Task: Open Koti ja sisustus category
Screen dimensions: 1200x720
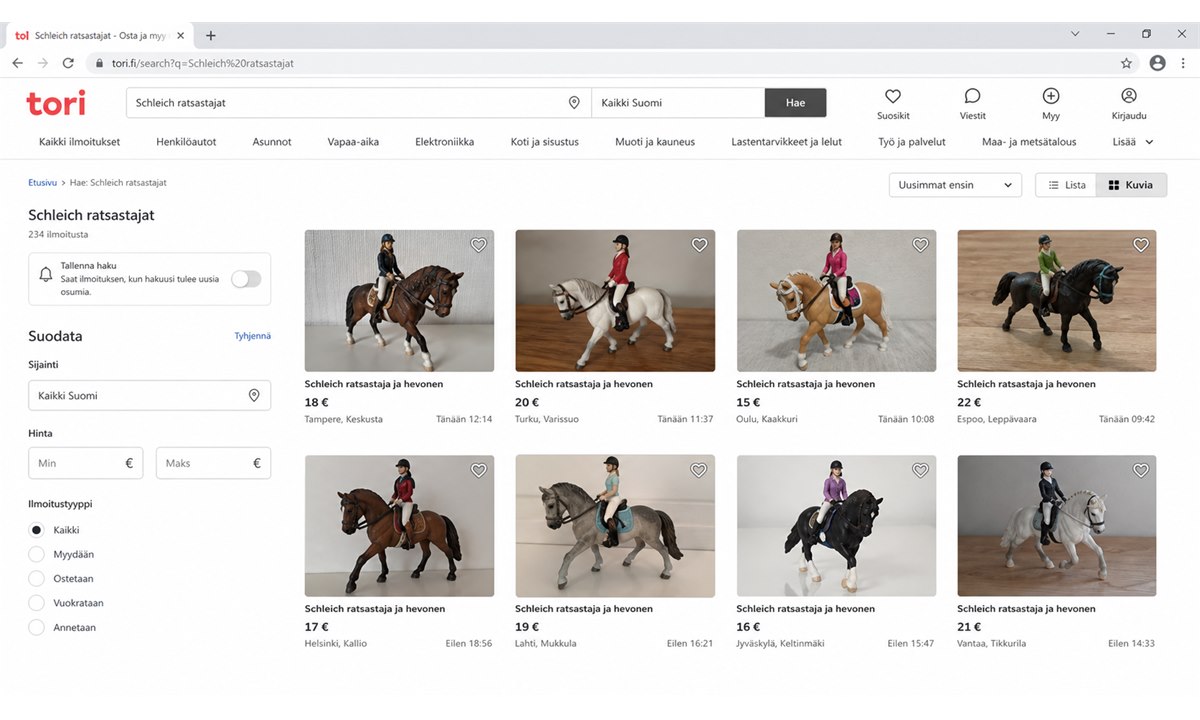Action: [545, 142]
